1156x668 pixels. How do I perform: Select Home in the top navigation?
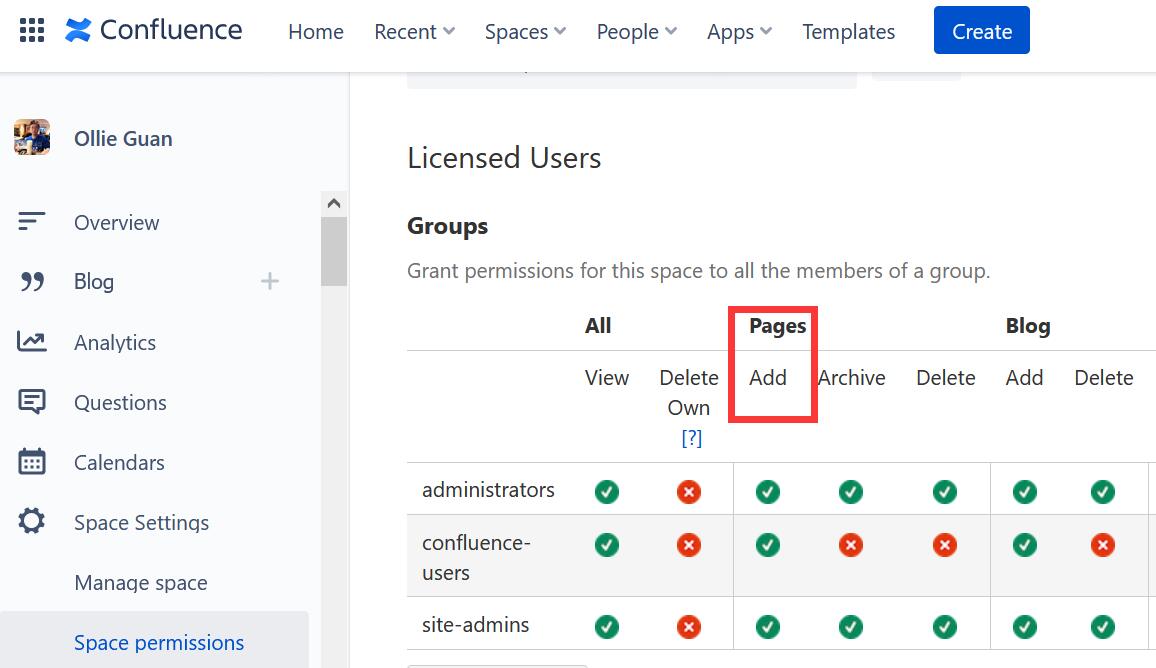315,31
